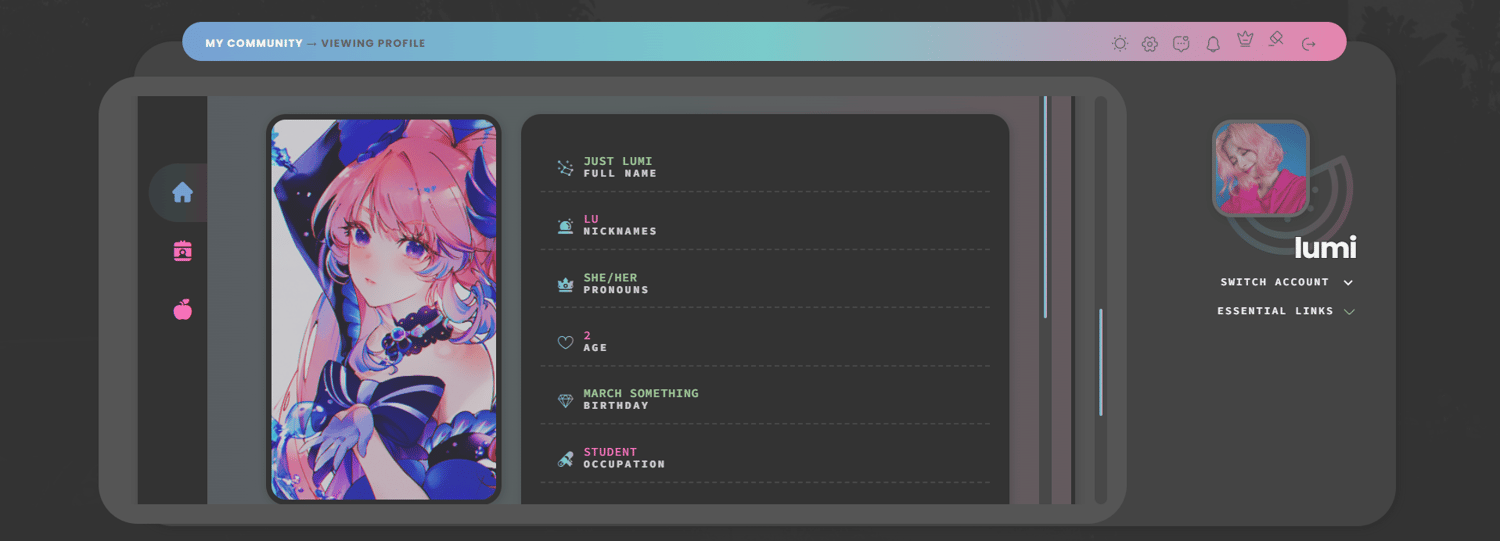1500x541 pixels.
Task: Click lumi's avatar thumbnail on the right
Action: [1261, 168]
